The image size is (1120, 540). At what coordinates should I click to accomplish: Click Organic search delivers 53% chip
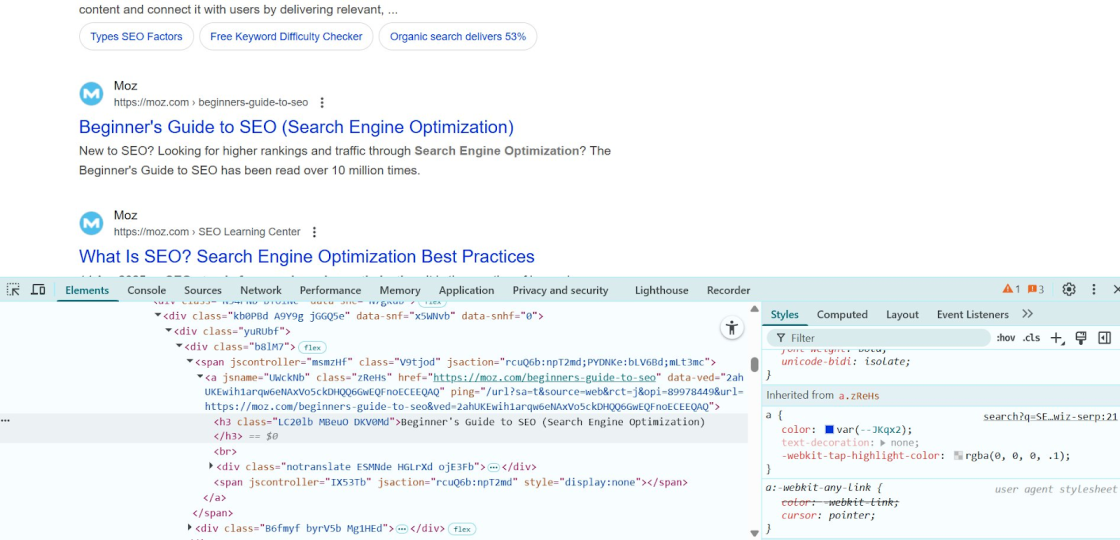pyautogui.click(x=458, y=36)
